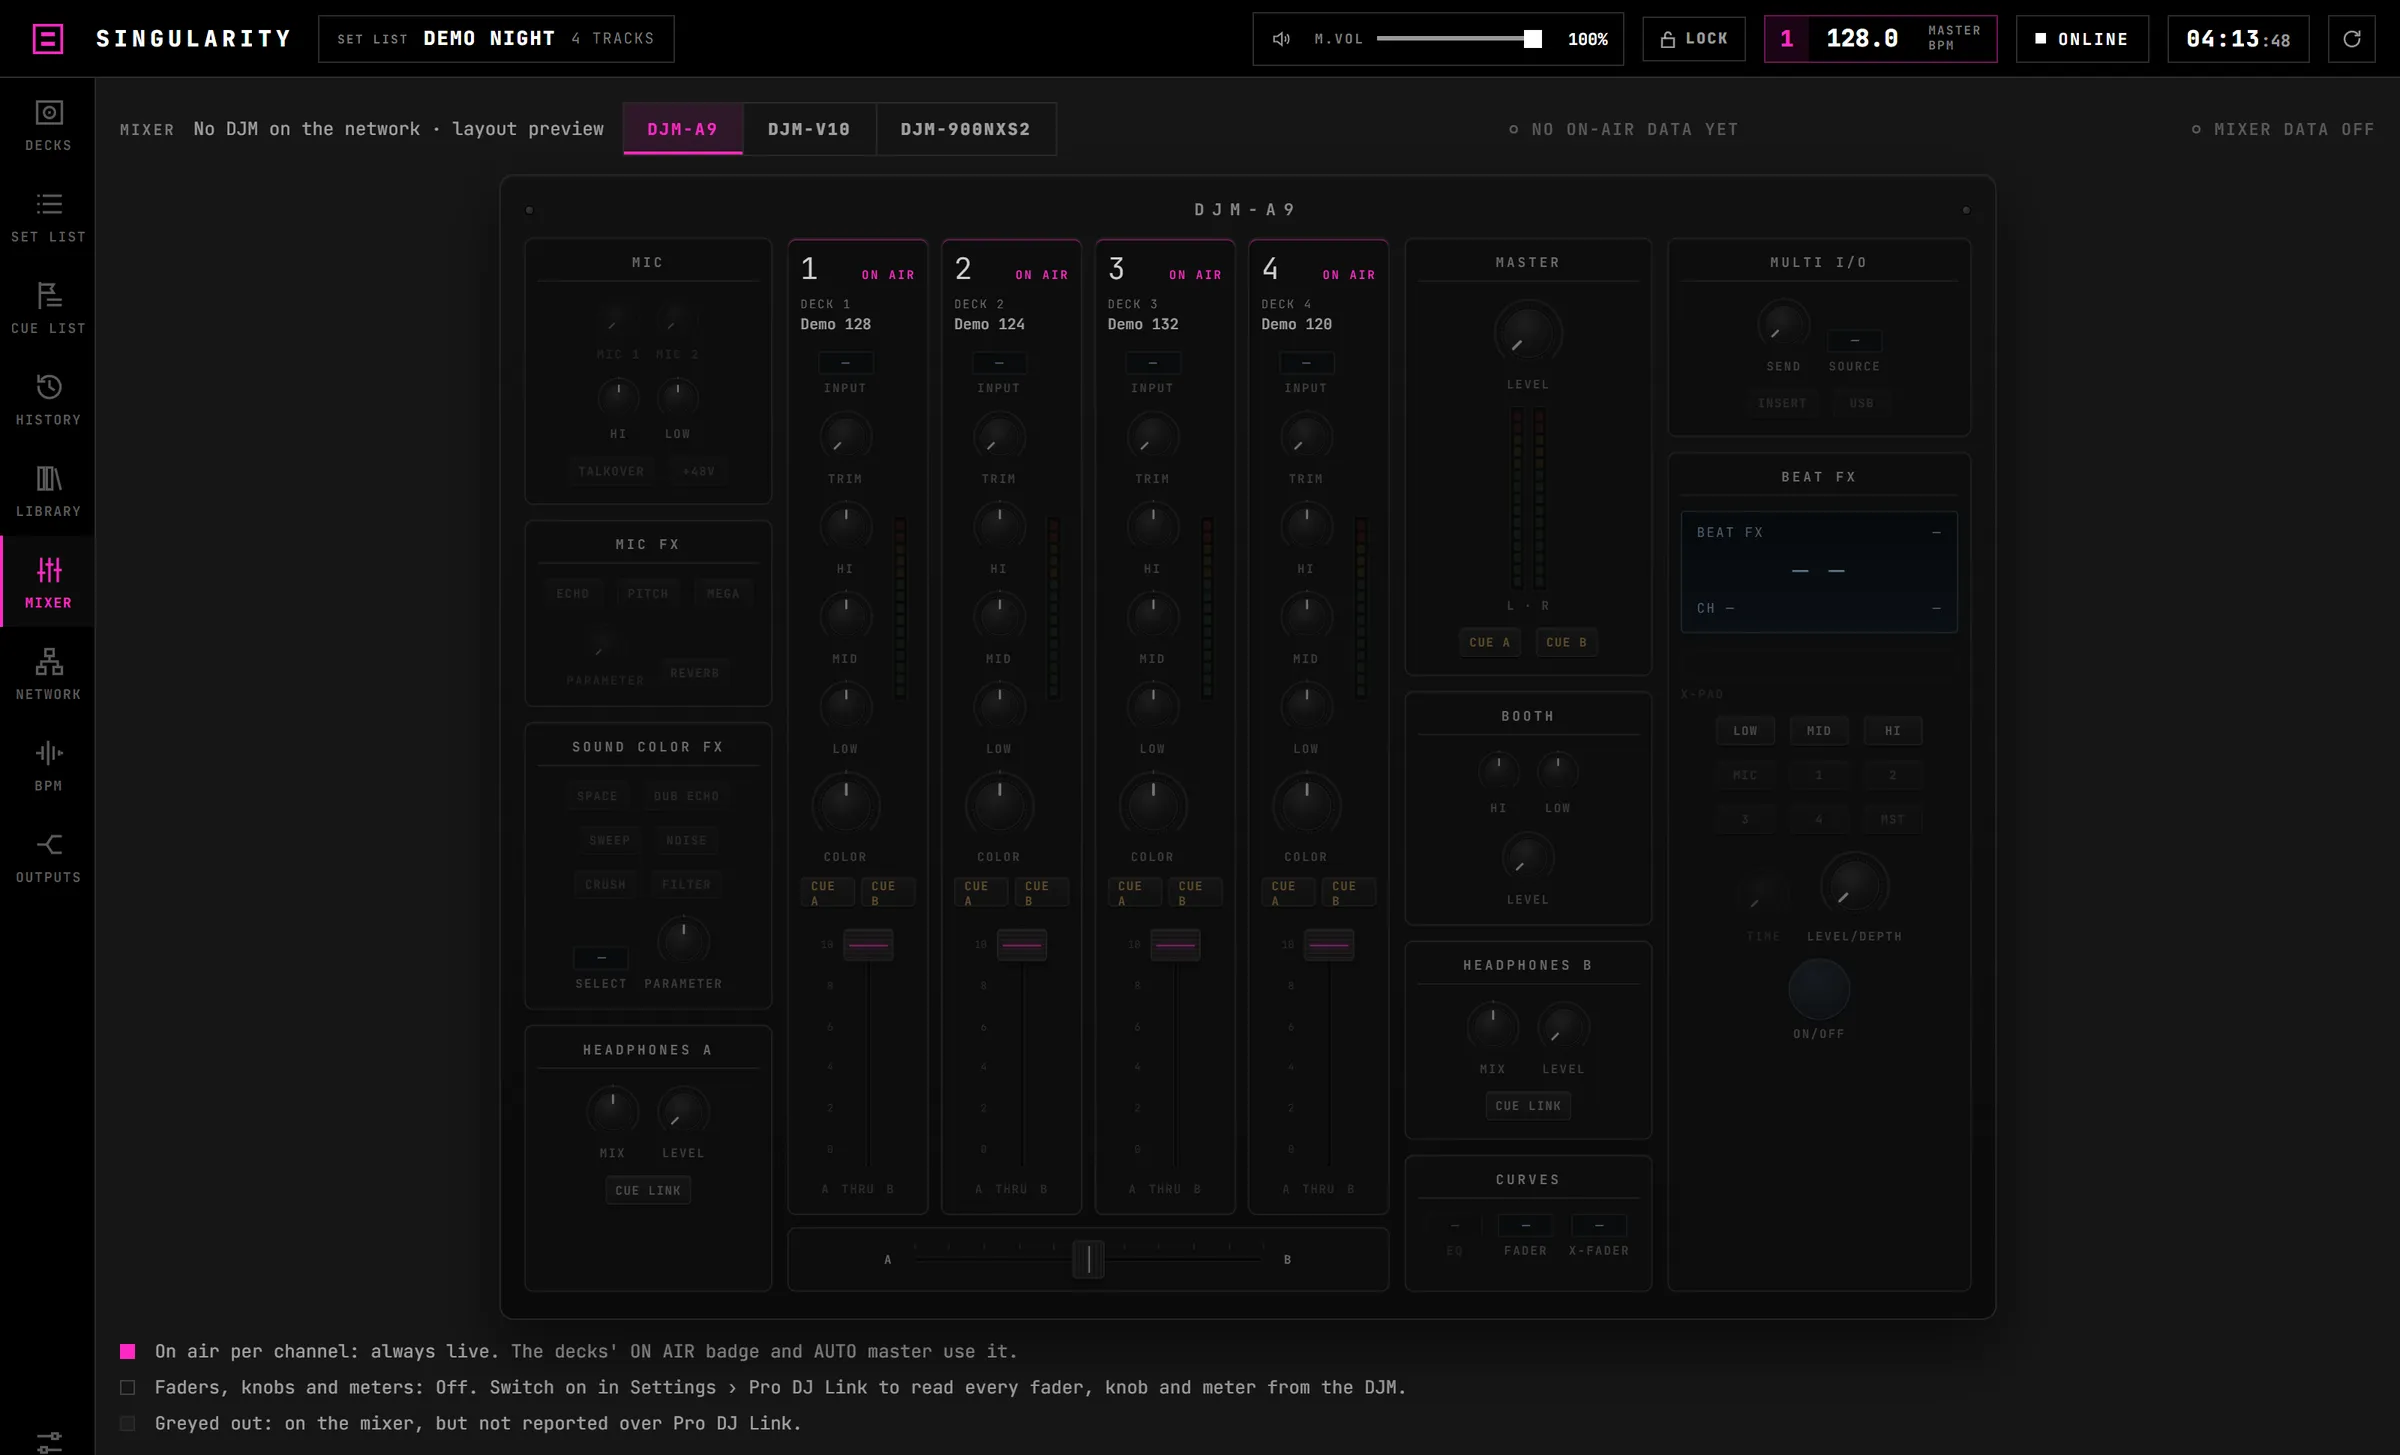Toggle the Online status button
The image size is (2400, 1455).
click(2082, 39)
